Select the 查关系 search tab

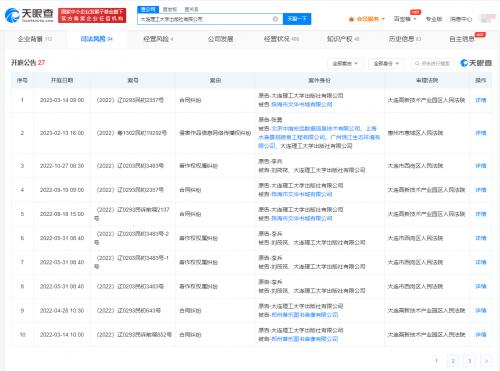191,9
